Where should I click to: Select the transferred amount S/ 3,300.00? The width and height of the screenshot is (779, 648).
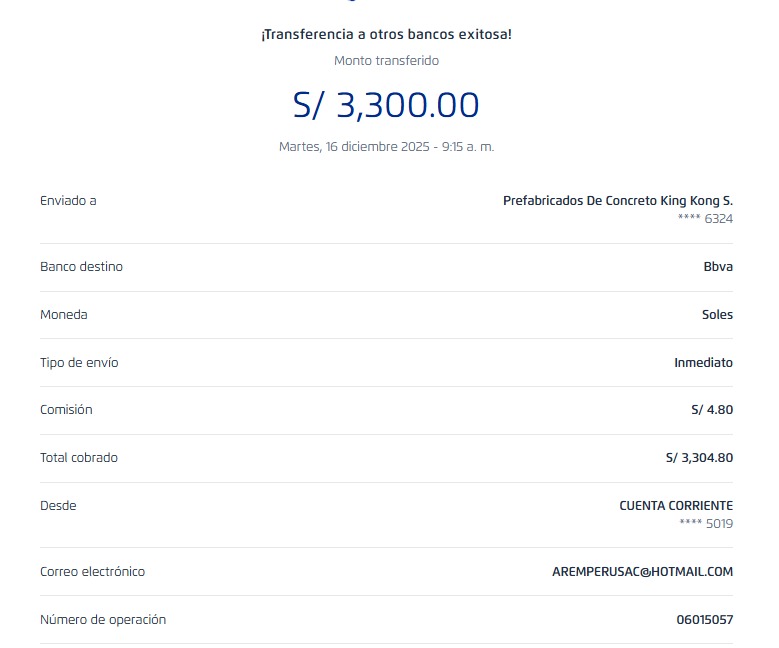tap(386, 105)
